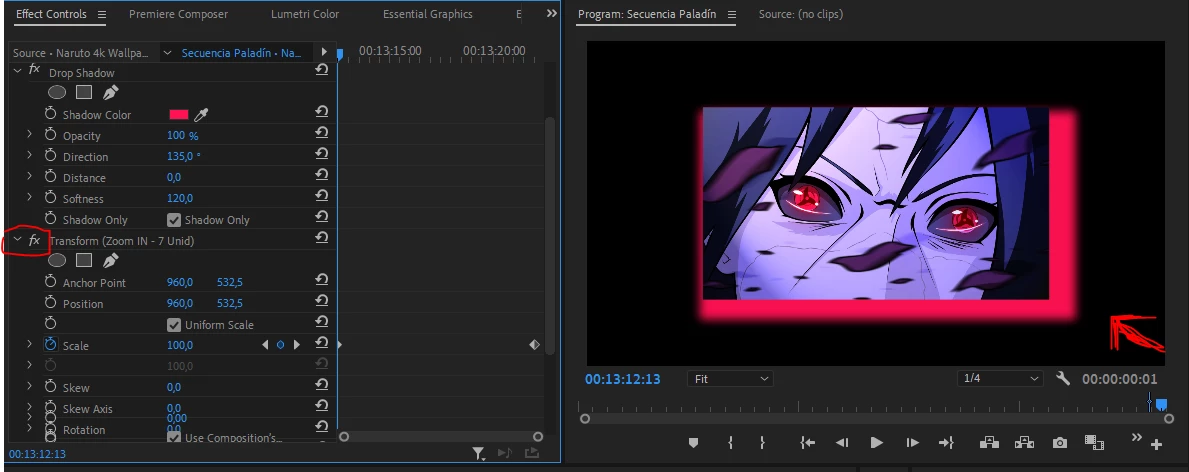The width and height of the screenshot is (1189, 472).
Task: Step forward one frame
Action: click(912, 443)
